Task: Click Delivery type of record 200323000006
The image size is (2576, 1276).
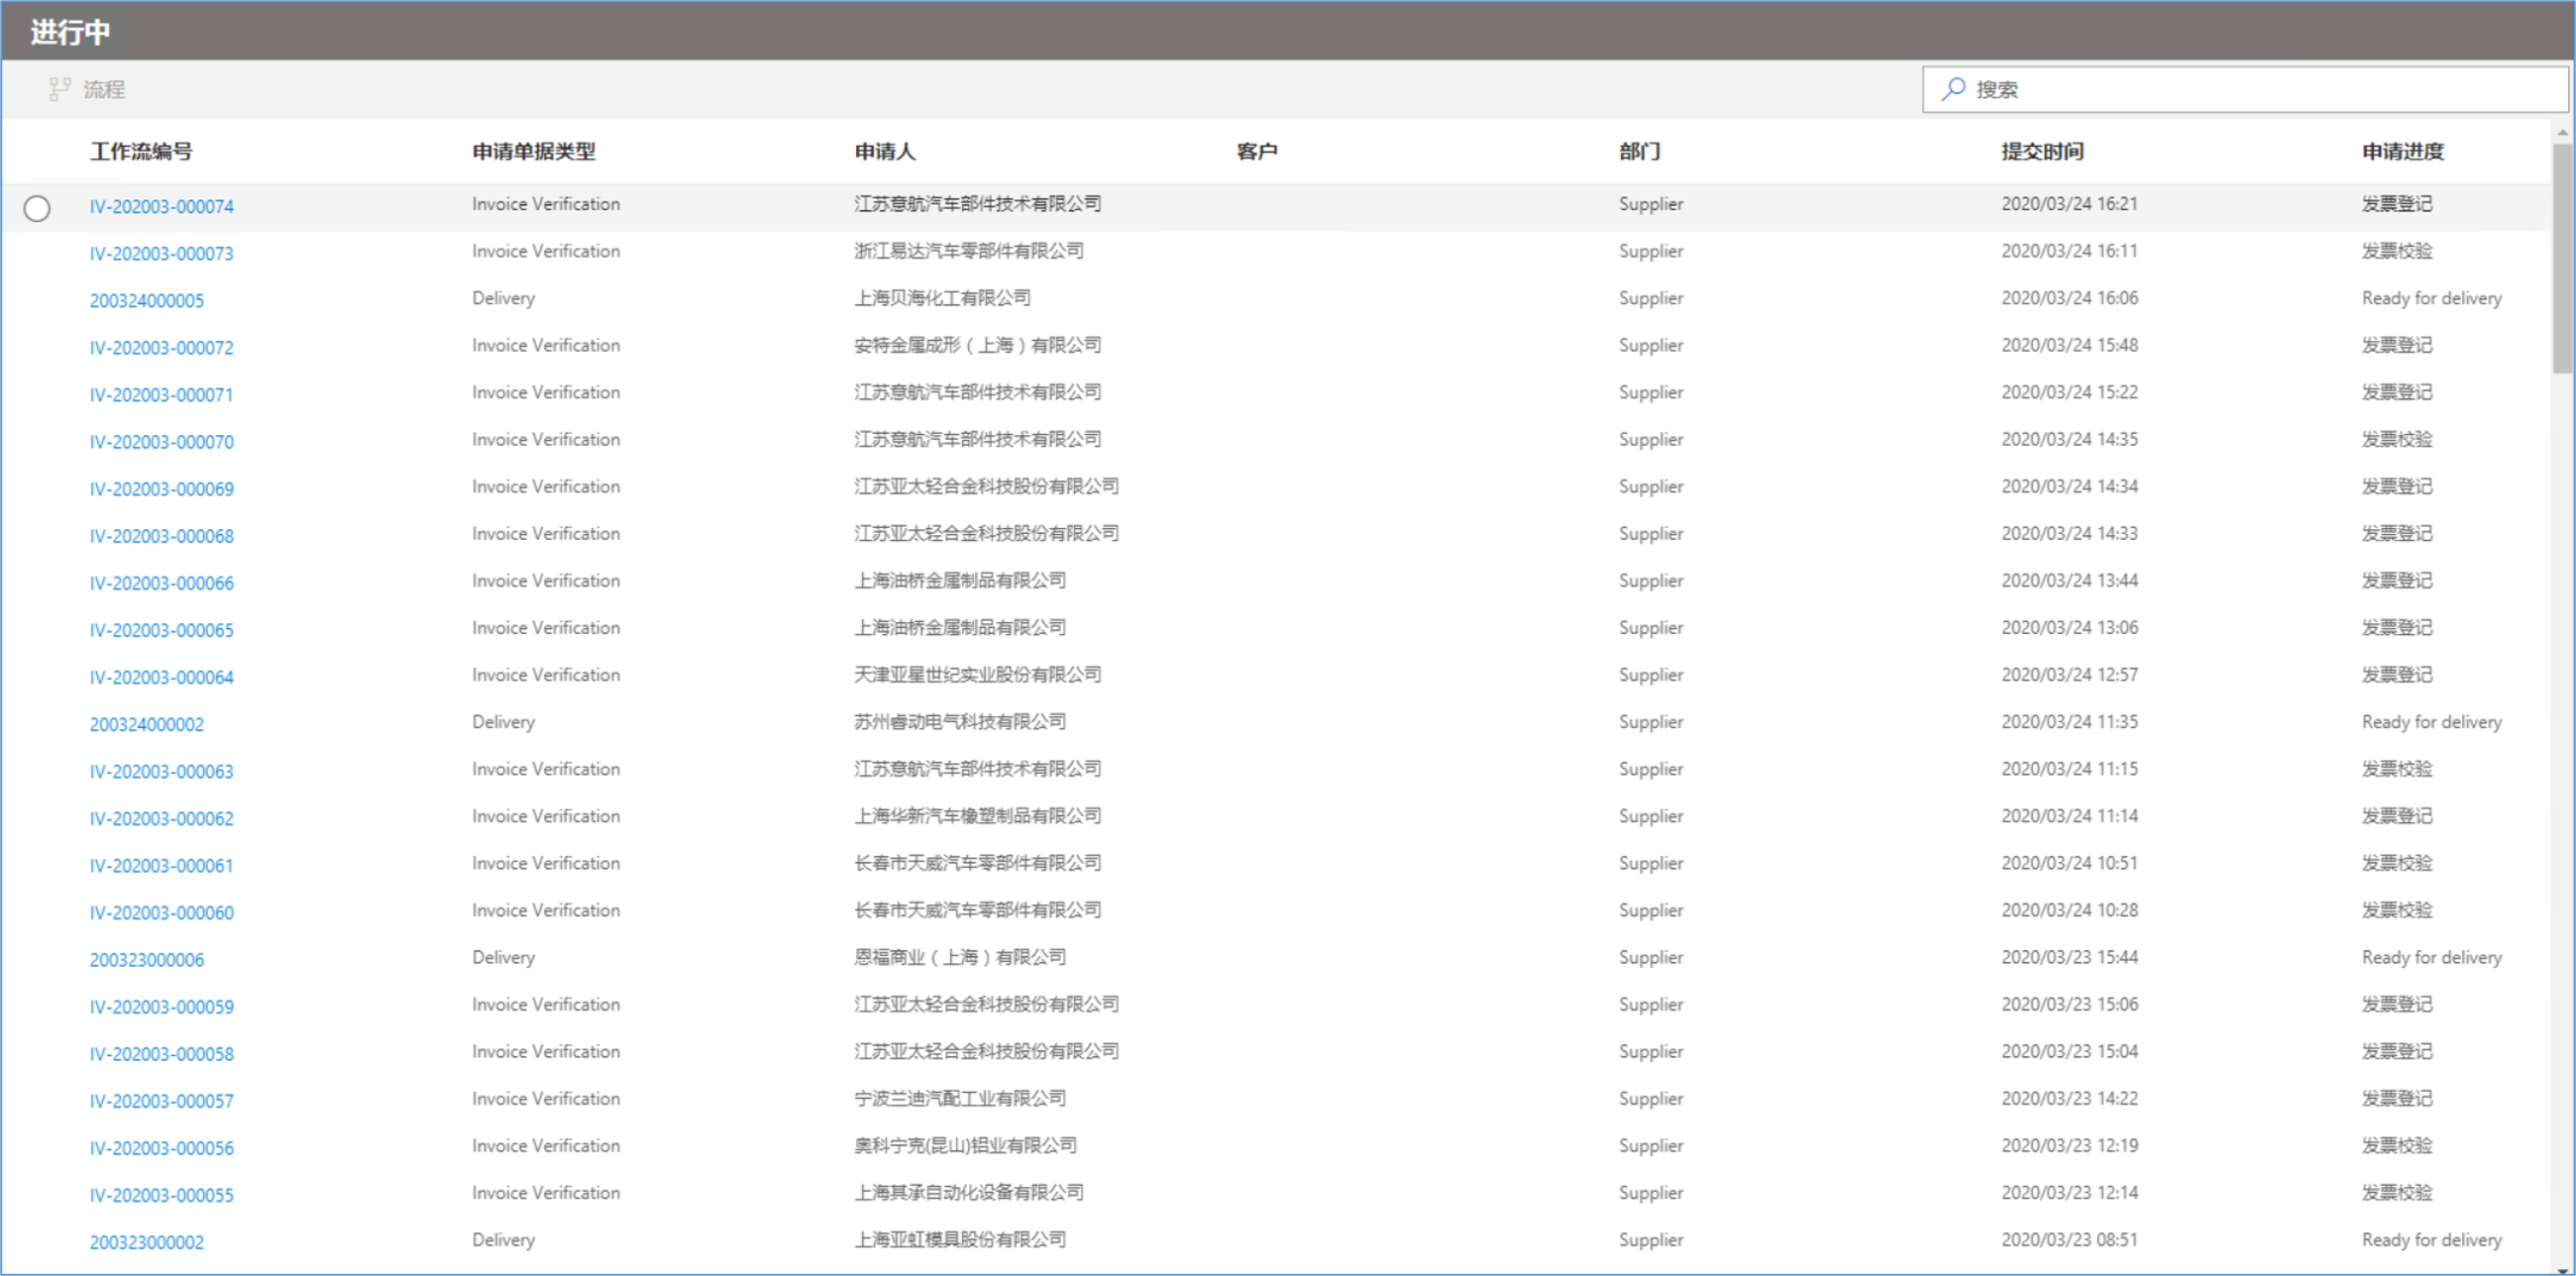Action: (x=503, y=956)
